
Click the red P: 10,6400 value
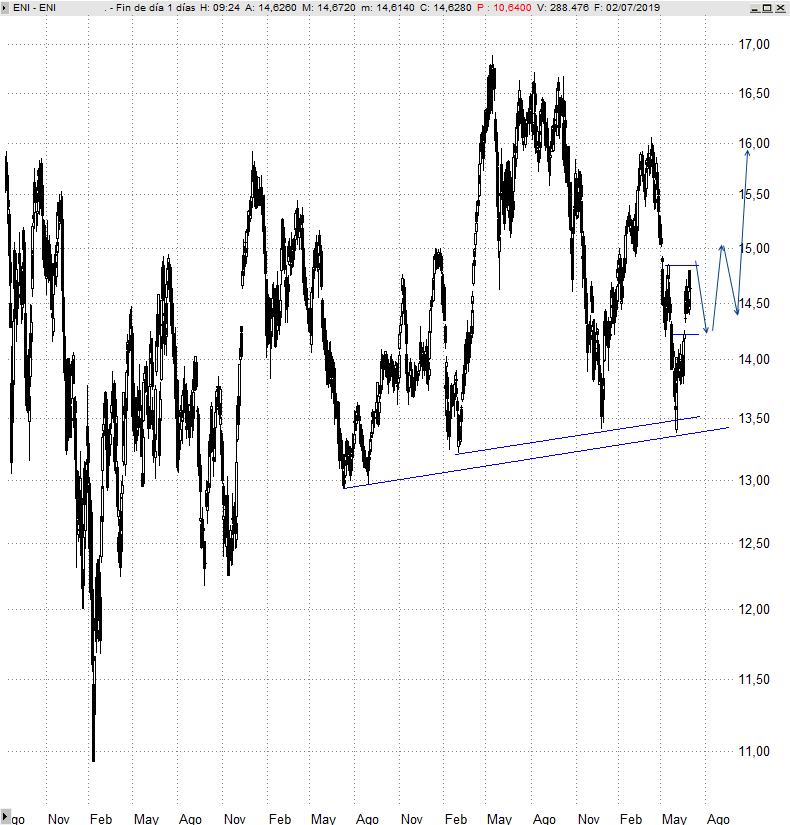504,8
